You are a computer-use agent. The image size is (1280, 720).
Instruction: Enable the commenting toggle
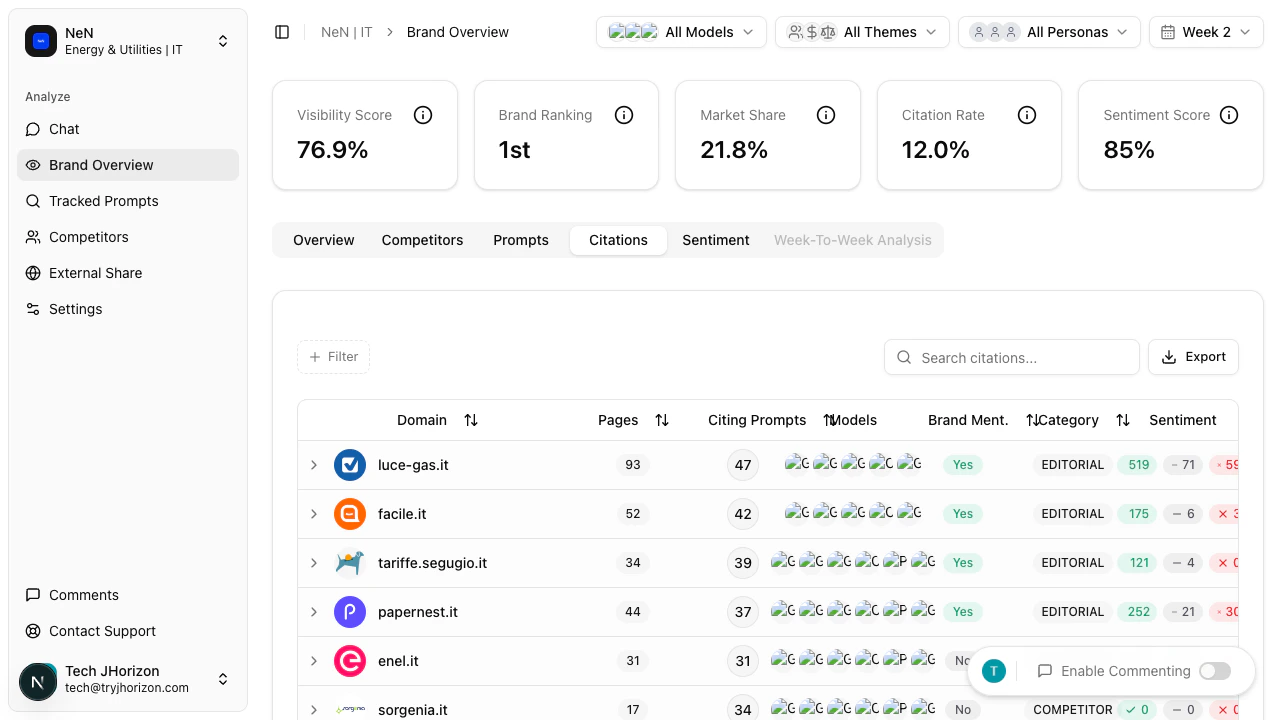[1214, 671]
